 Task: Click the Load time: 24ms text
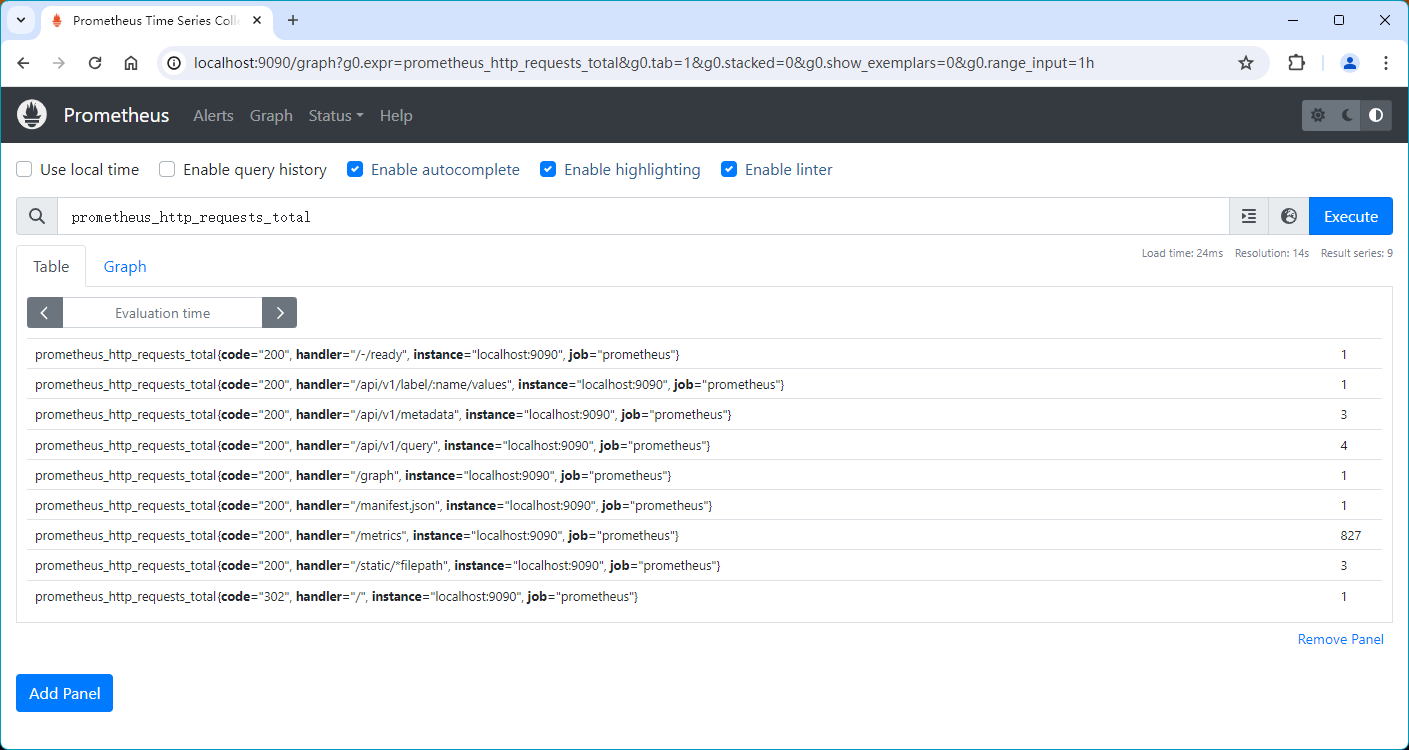click(x=1182, y=253)
